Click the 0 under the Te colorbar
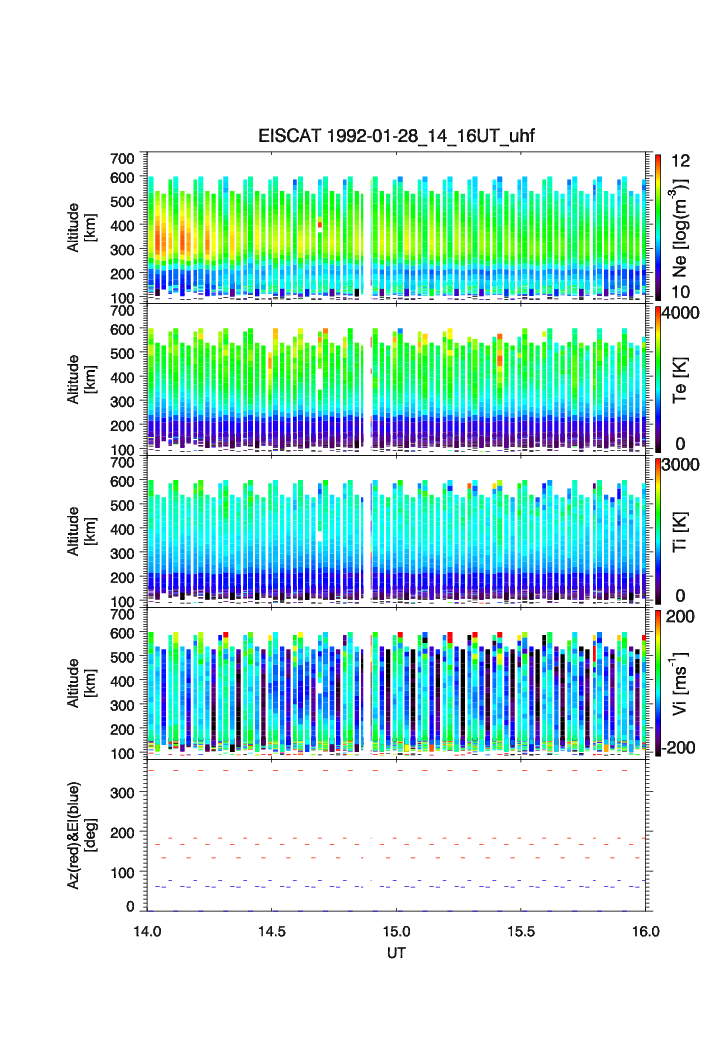Screen dimensions: 708x1063 coord(680,444)
